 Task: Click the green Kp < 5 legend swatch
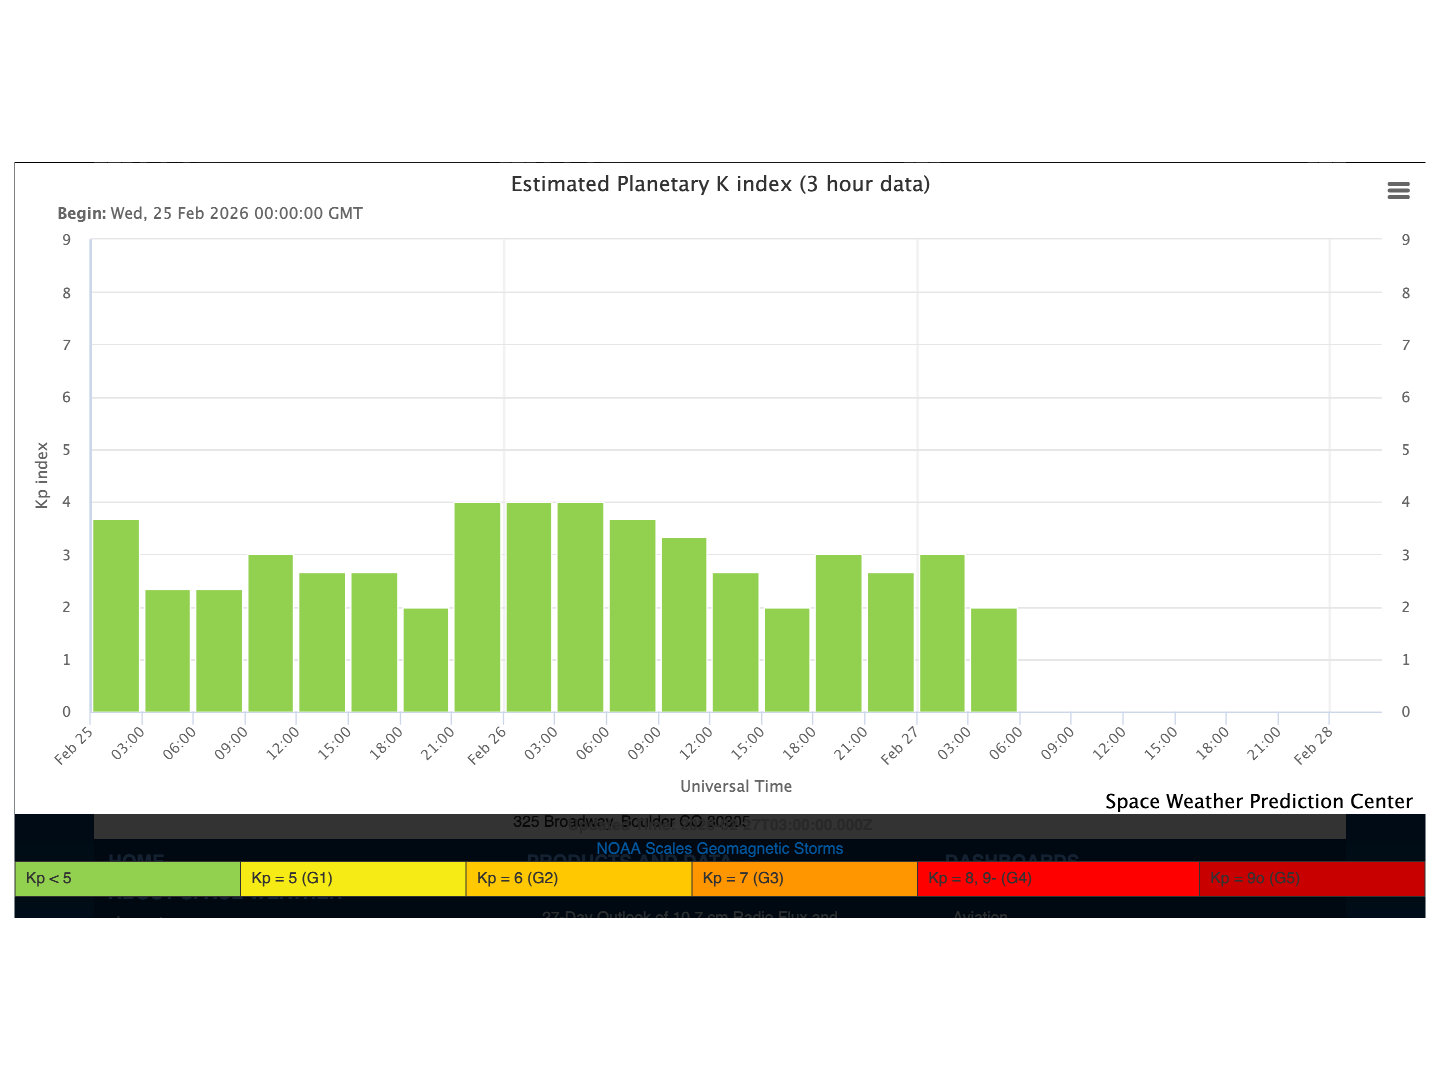click(x=127, y=878)
